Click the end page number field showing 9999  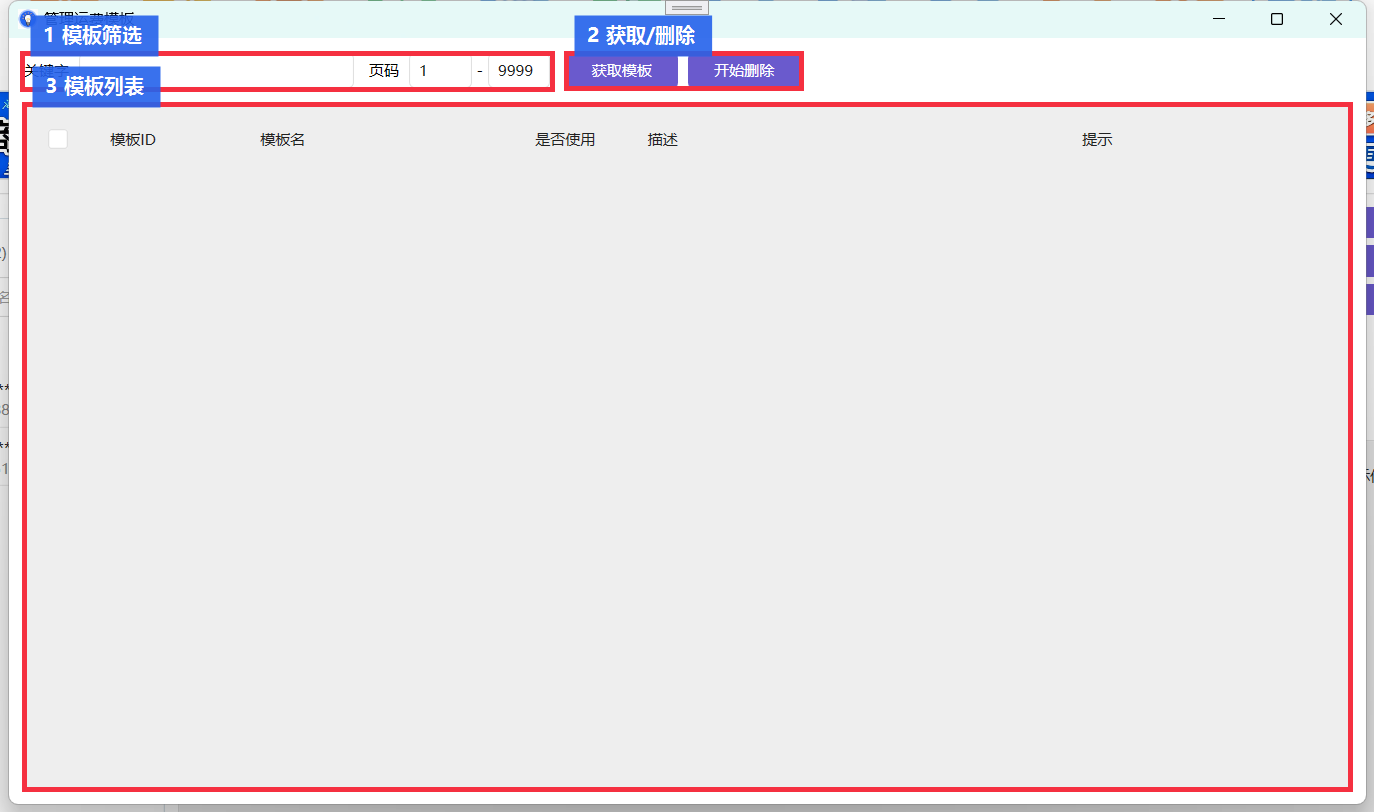pos(519,71)
